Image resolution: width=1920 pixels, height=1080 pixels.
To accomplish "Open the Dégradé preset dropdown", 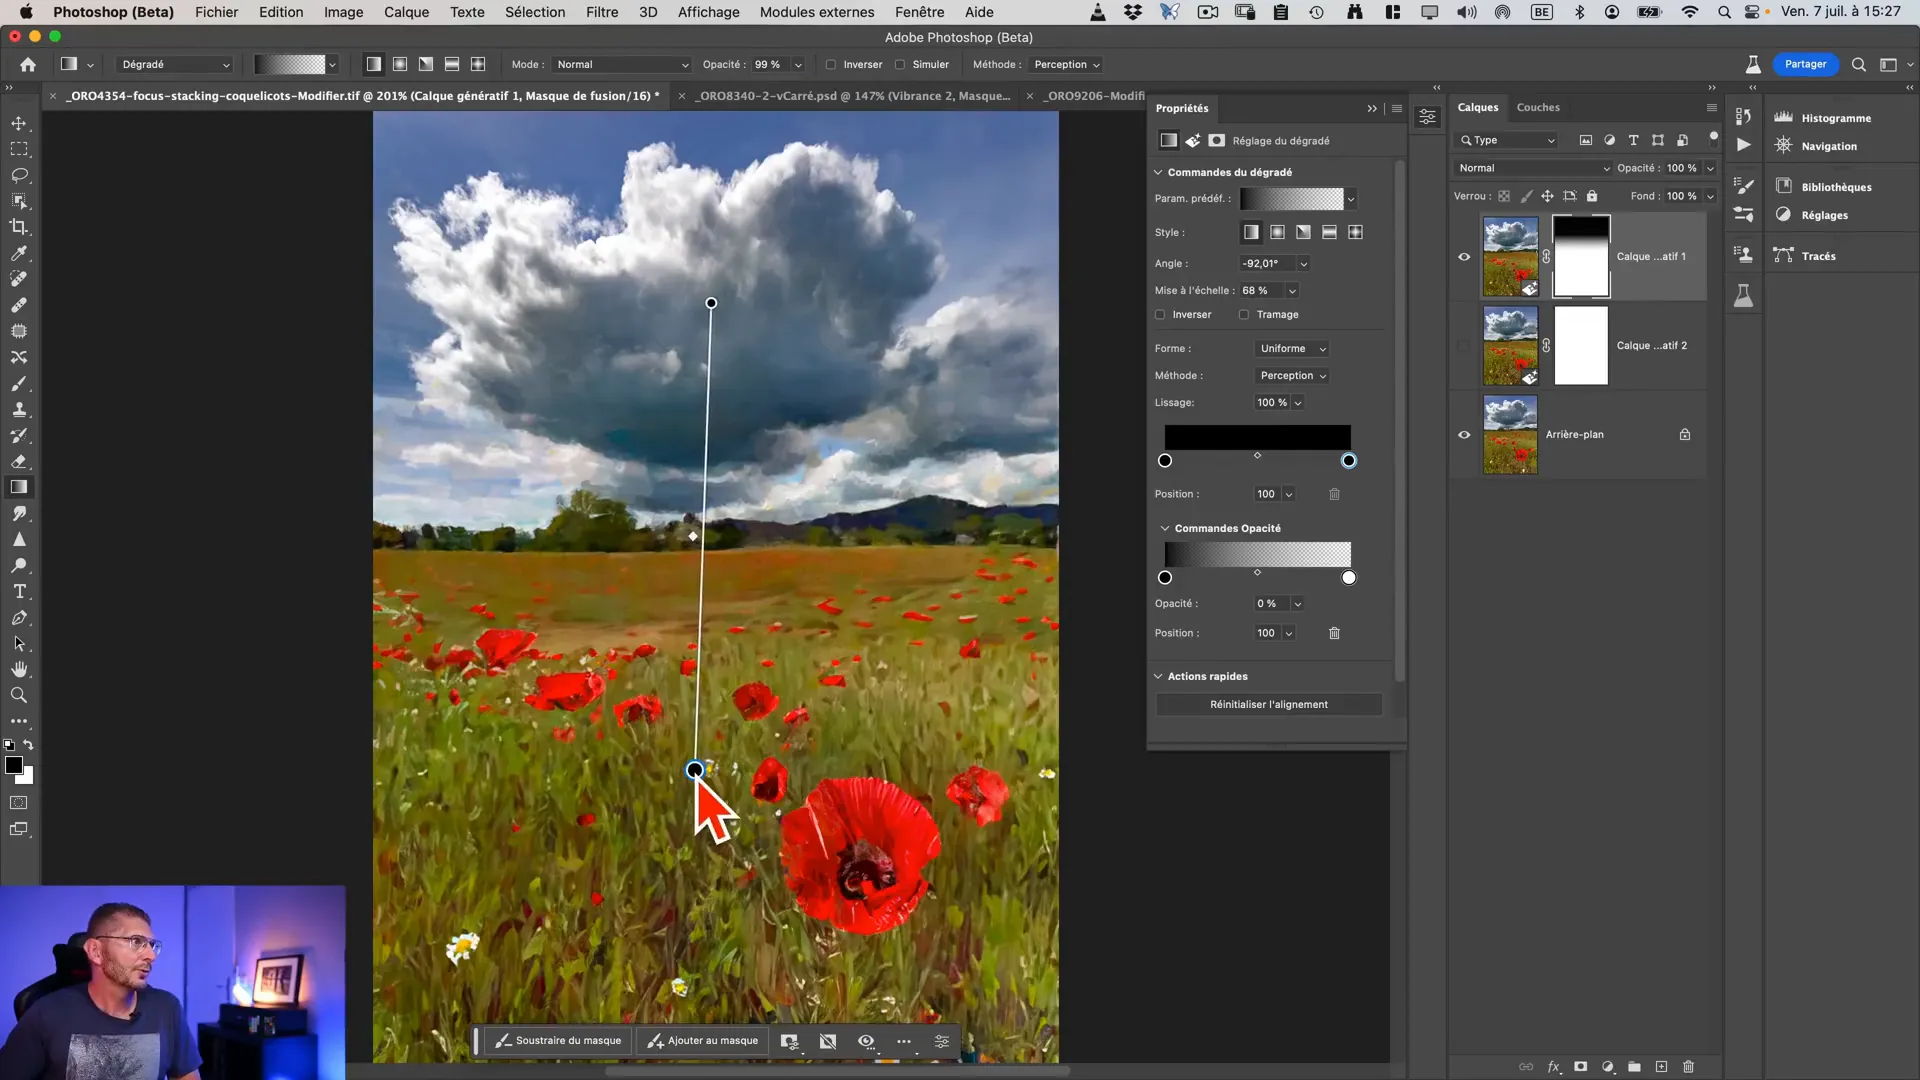I will (176, 64).
